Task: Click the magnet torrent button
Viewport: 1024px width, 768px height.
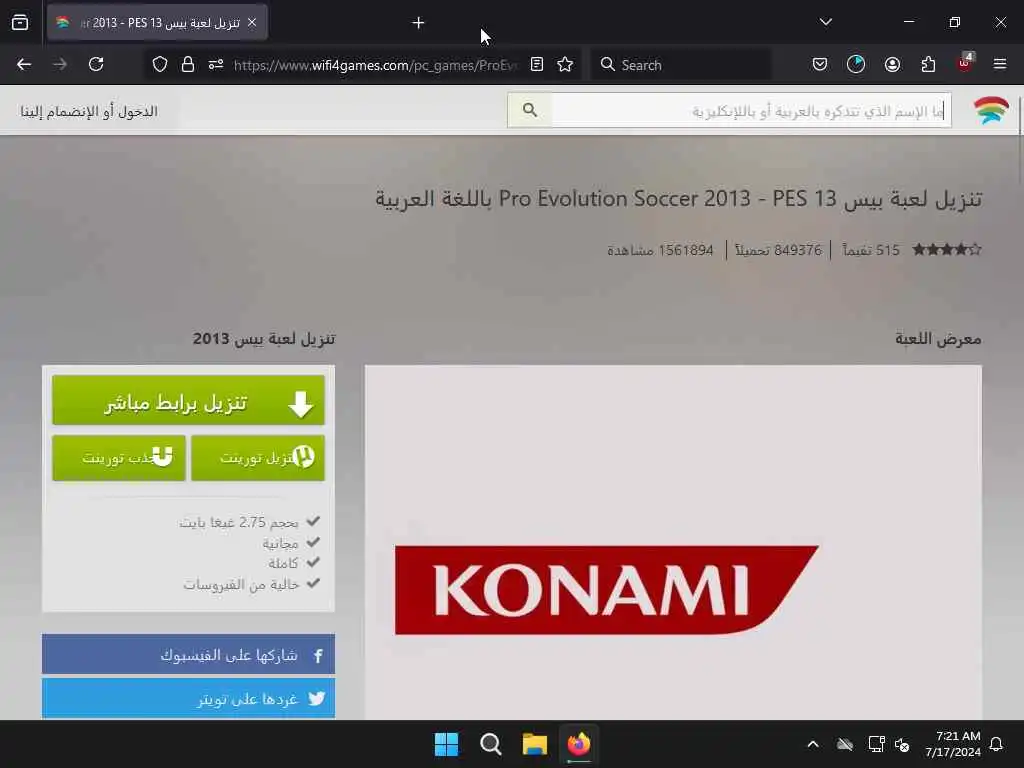Action: coord(119,458)
